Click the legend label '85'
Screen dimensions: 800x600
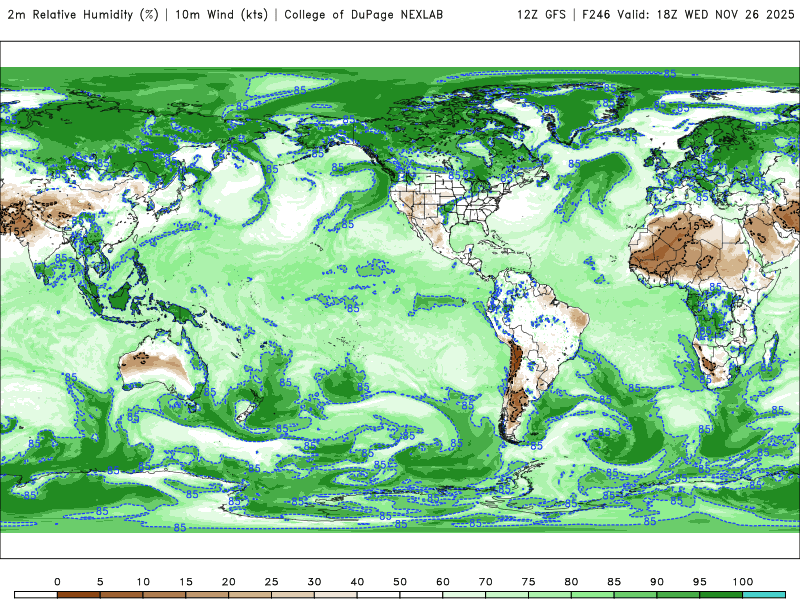pyautogui.click(x=614, y=582)
